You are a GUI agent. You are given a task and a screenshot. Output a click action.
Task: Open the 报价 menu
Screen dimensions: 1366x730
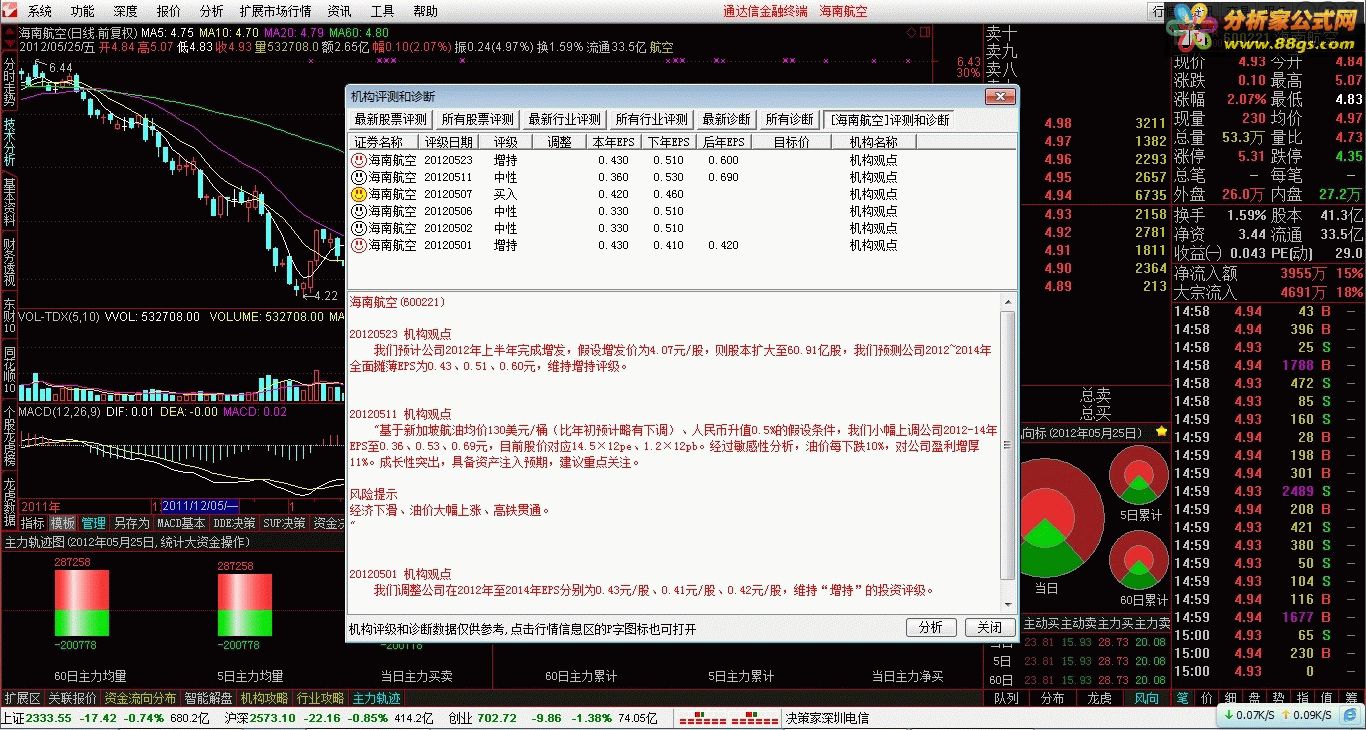pyautogui.click(x=169, y=12)
